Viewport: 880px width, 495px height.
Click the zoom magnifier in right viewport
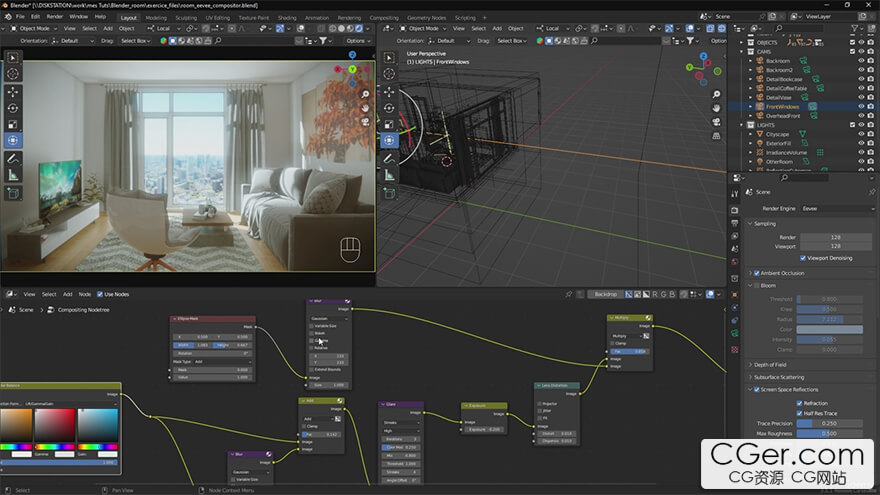click(716, 94)
